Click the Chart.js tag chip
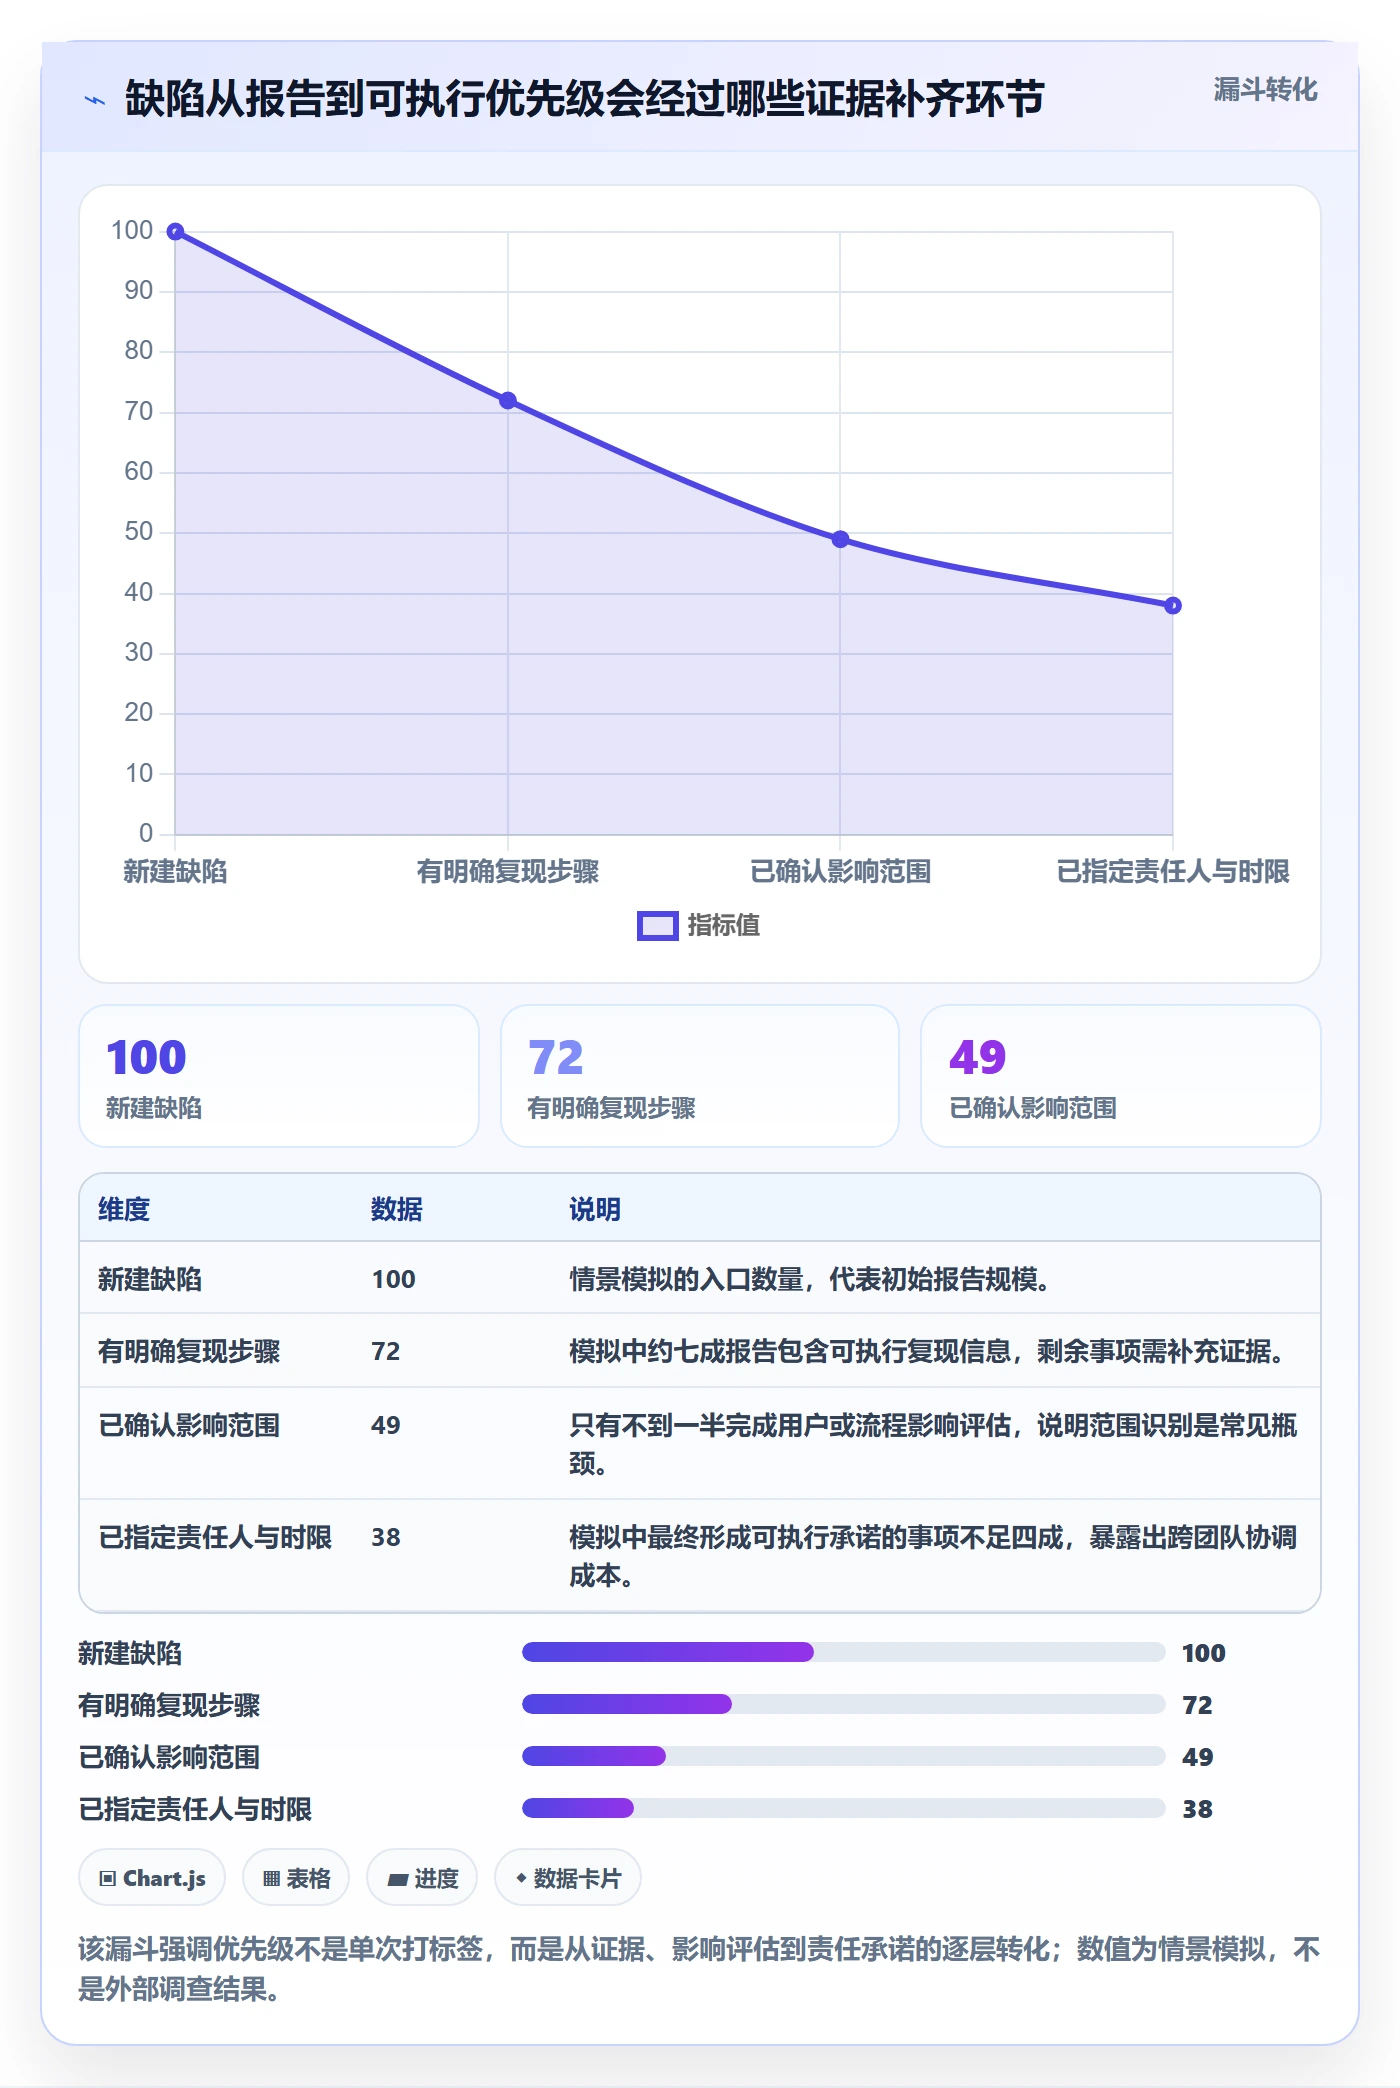The width and height of the screenshot is (1400, 2088). [x=152, y=1878]
